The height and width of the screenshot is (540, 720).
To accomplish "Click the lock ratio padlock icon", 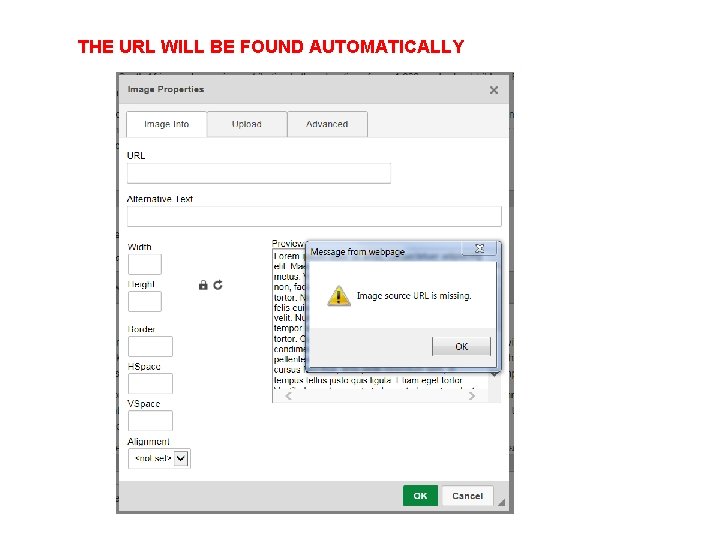I will 203,285.
